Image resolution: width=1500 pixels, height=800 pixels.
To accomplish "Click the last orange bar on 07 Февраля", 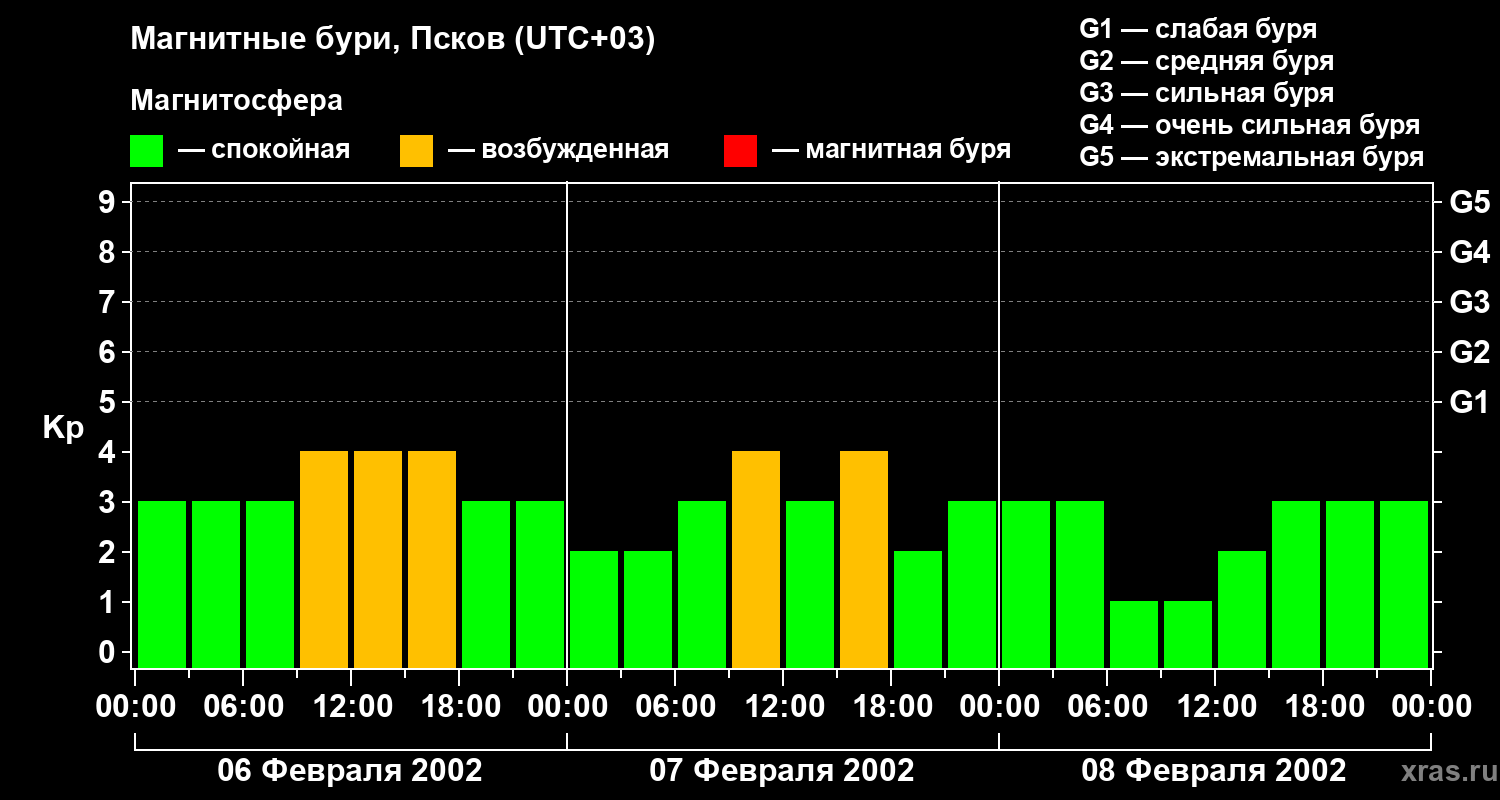I will point(864,559).
